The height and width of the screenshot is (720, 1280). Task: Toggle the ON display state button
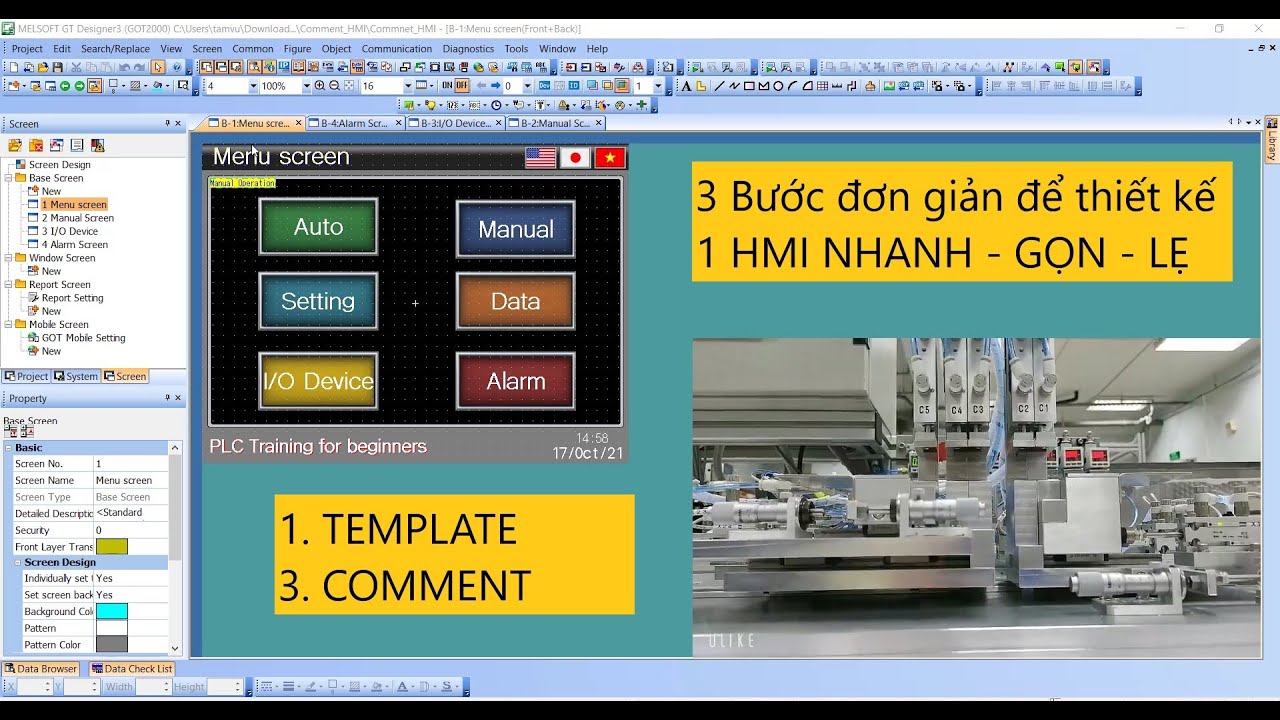coord(447,86)
